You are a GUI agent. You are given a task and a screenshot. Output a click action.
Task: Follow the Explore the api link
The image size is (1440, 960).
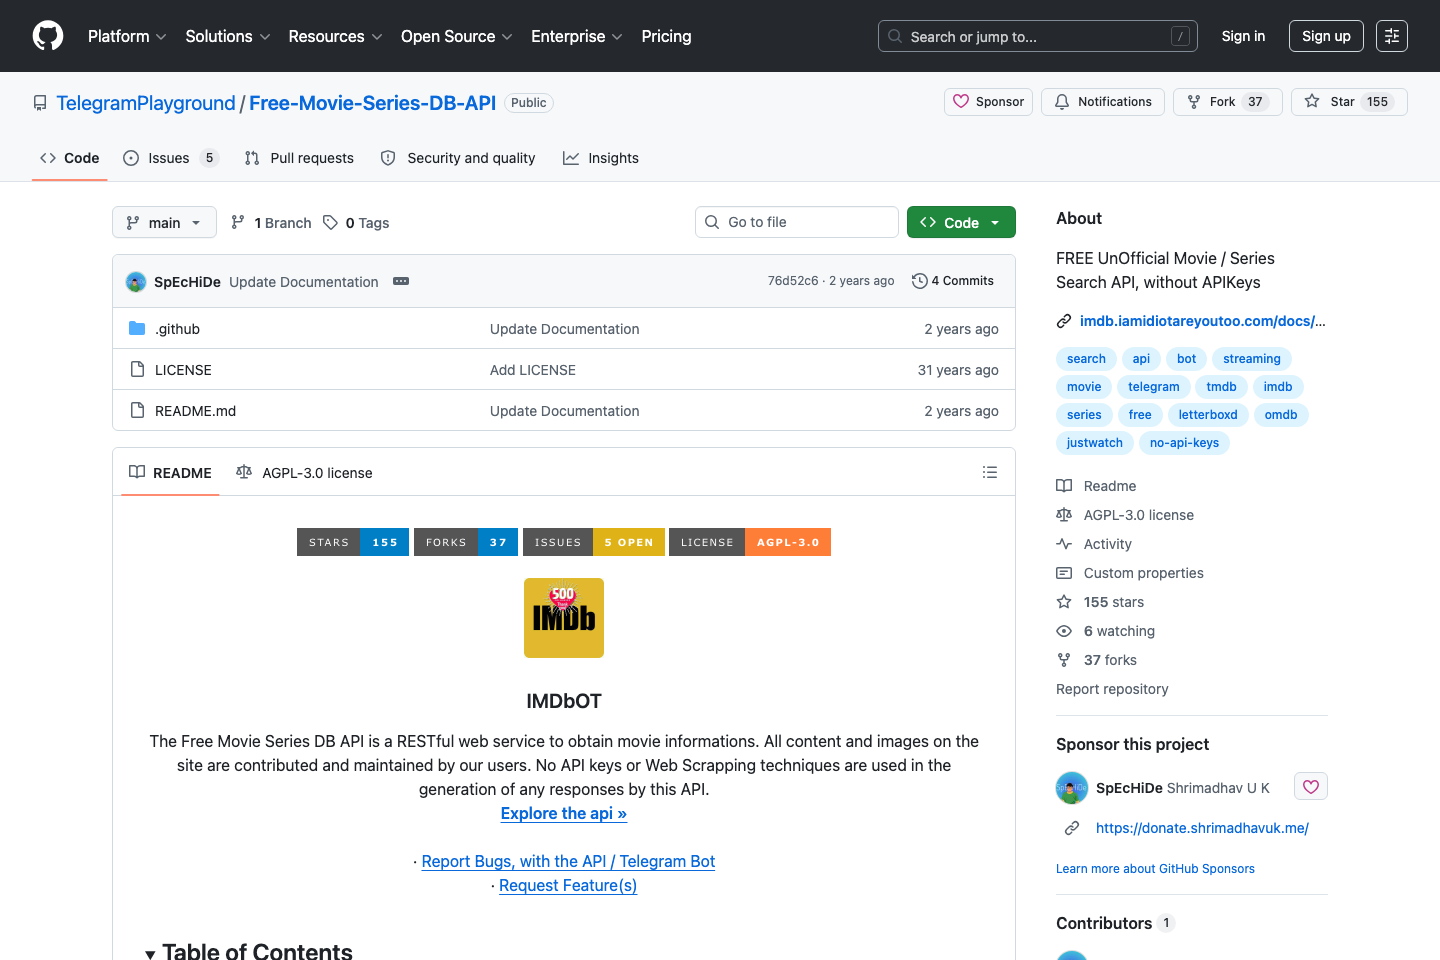(563, 813)
